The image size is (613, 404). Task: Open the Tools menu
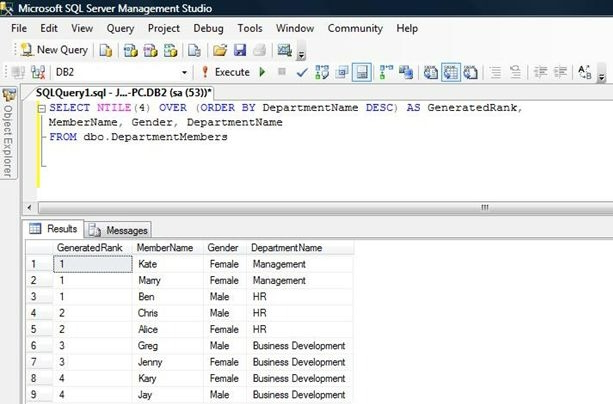(250, 28)
